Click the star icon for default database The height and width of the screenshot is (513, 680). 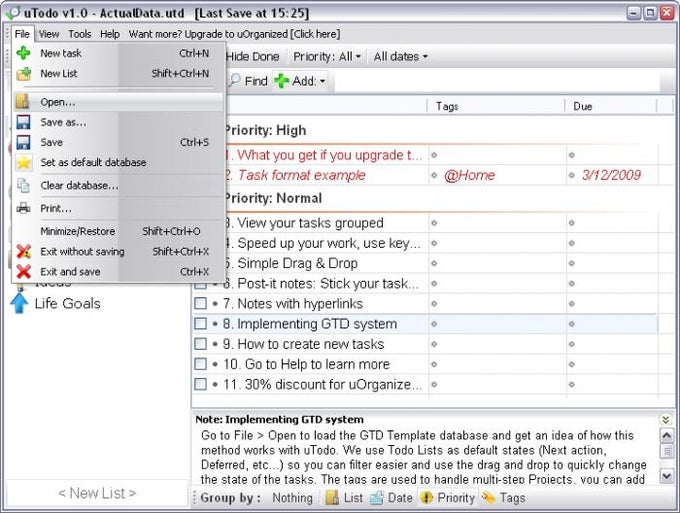(x=23, y=163)
